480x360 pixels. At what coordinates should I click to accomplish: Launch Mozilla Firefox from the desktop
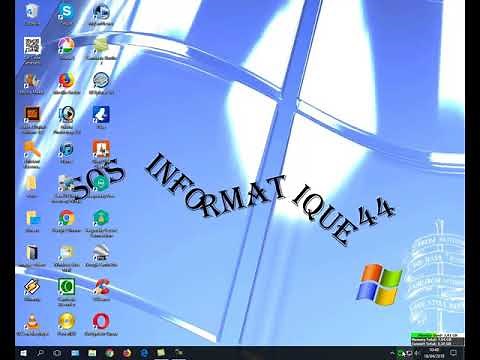66,80
